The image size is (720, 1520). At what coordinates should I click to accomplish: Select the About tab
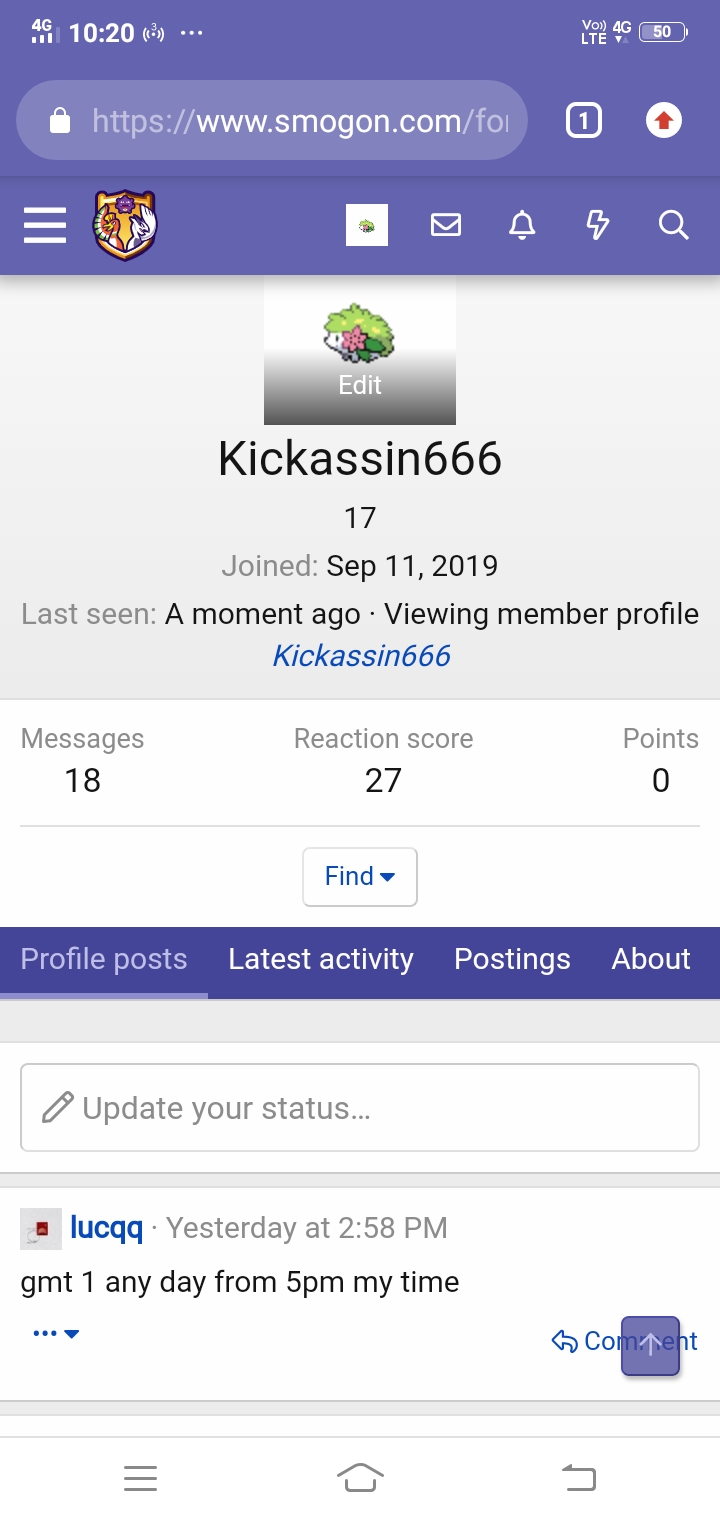pos(651,960)
